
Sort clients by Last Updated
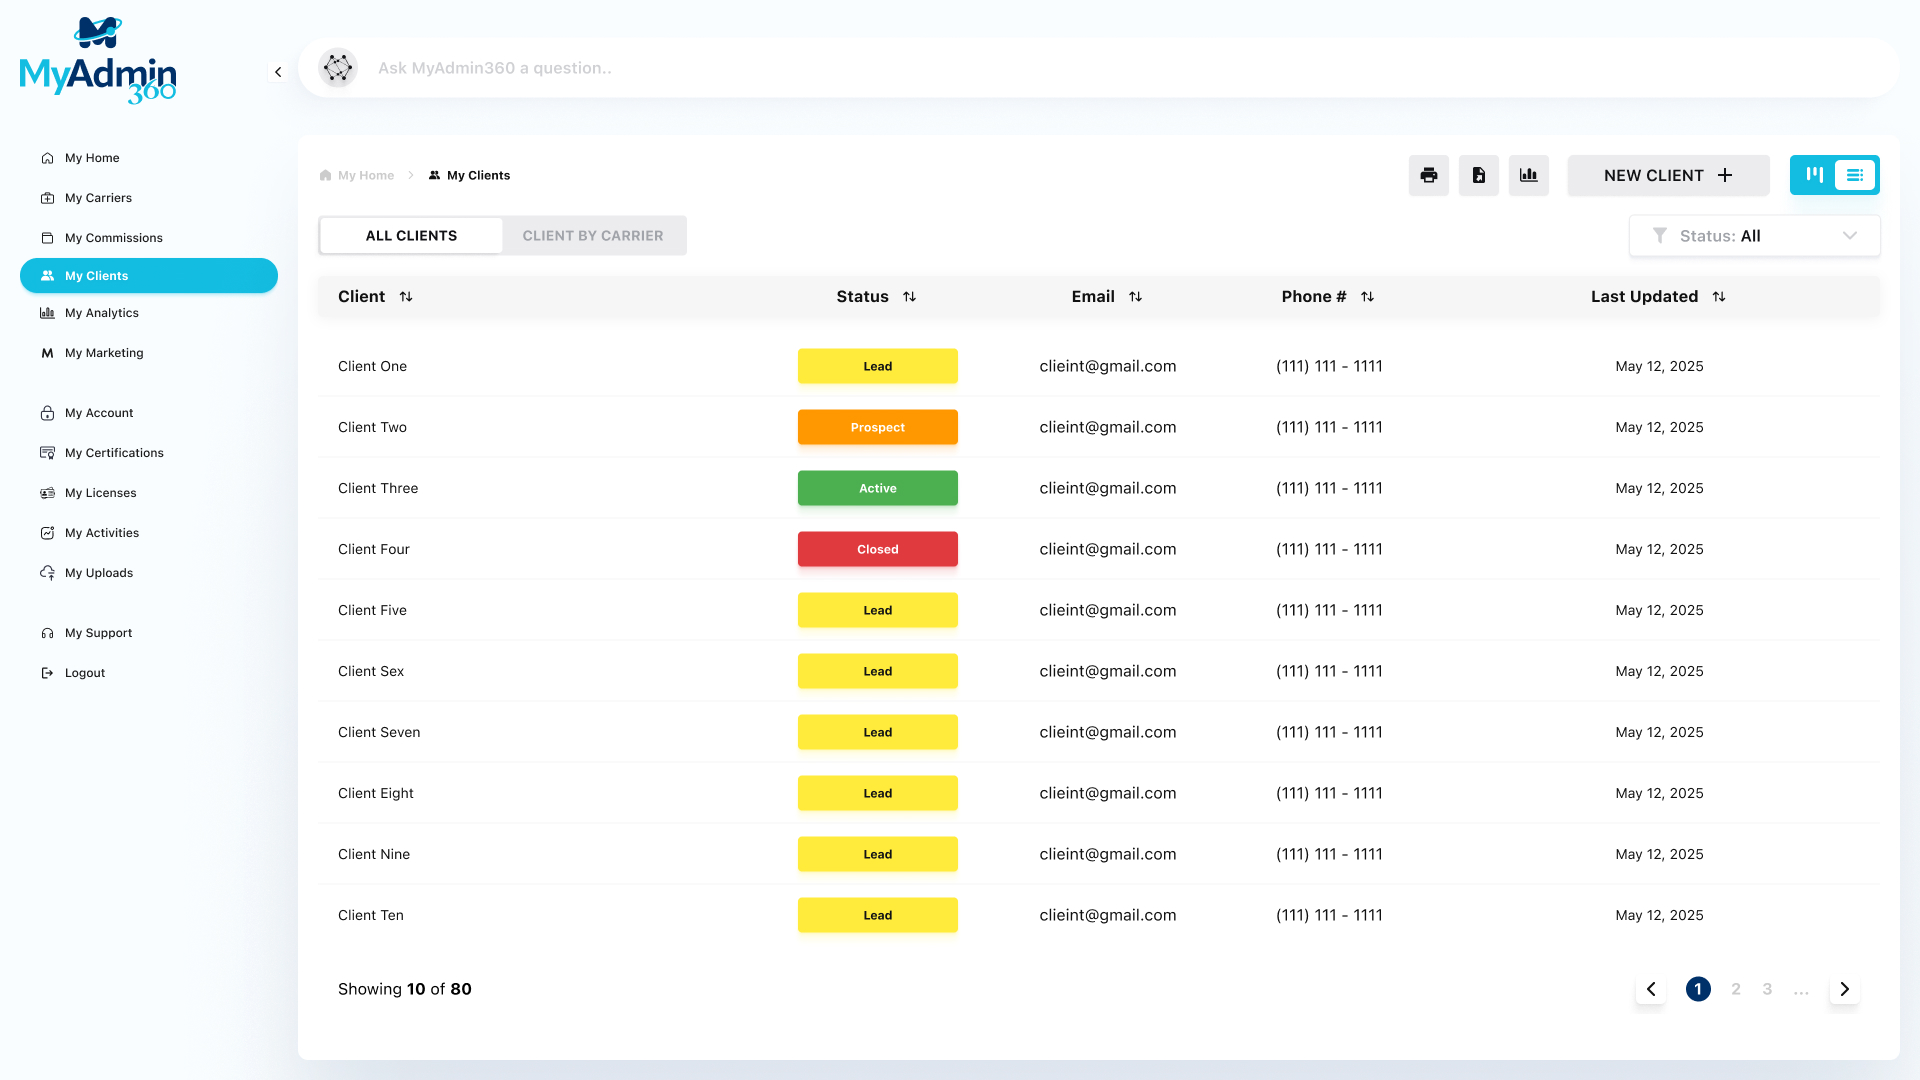1719,296
